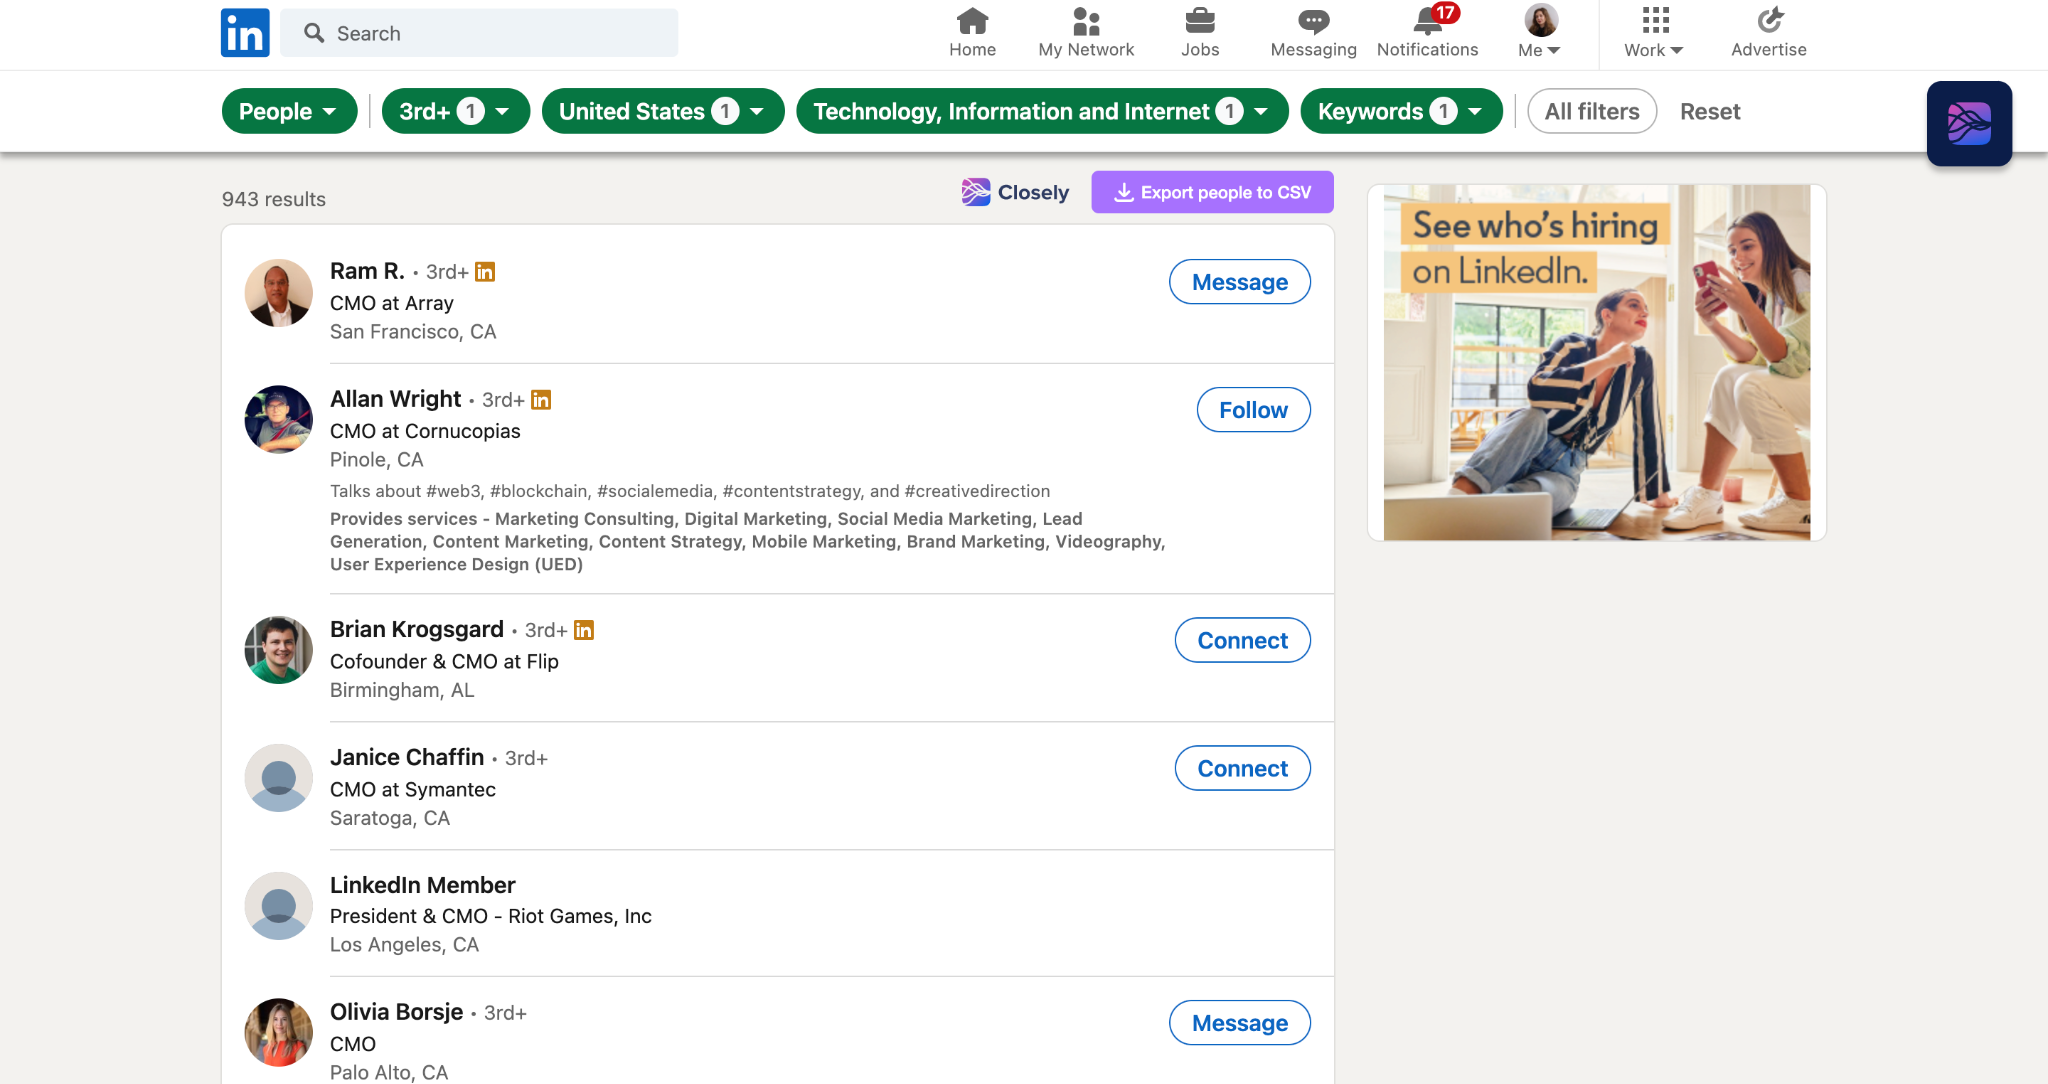Expand the 3rd+ connections filter

pyautogui.click(x=455, y=111)
